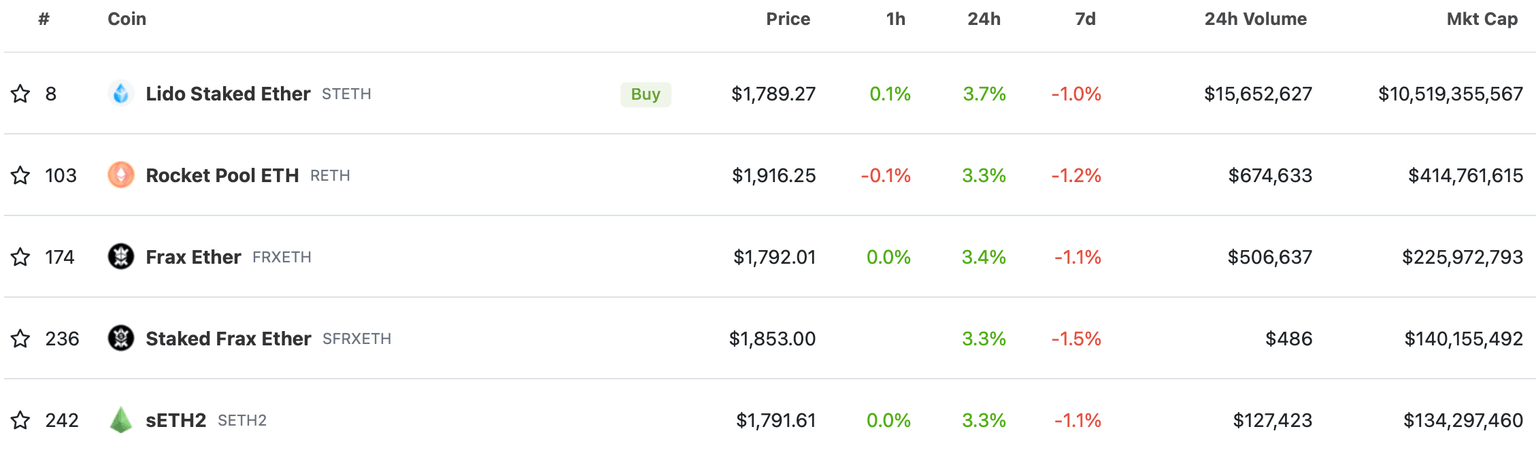Click the Lido Staked Ether coin logo

point(120,94)
